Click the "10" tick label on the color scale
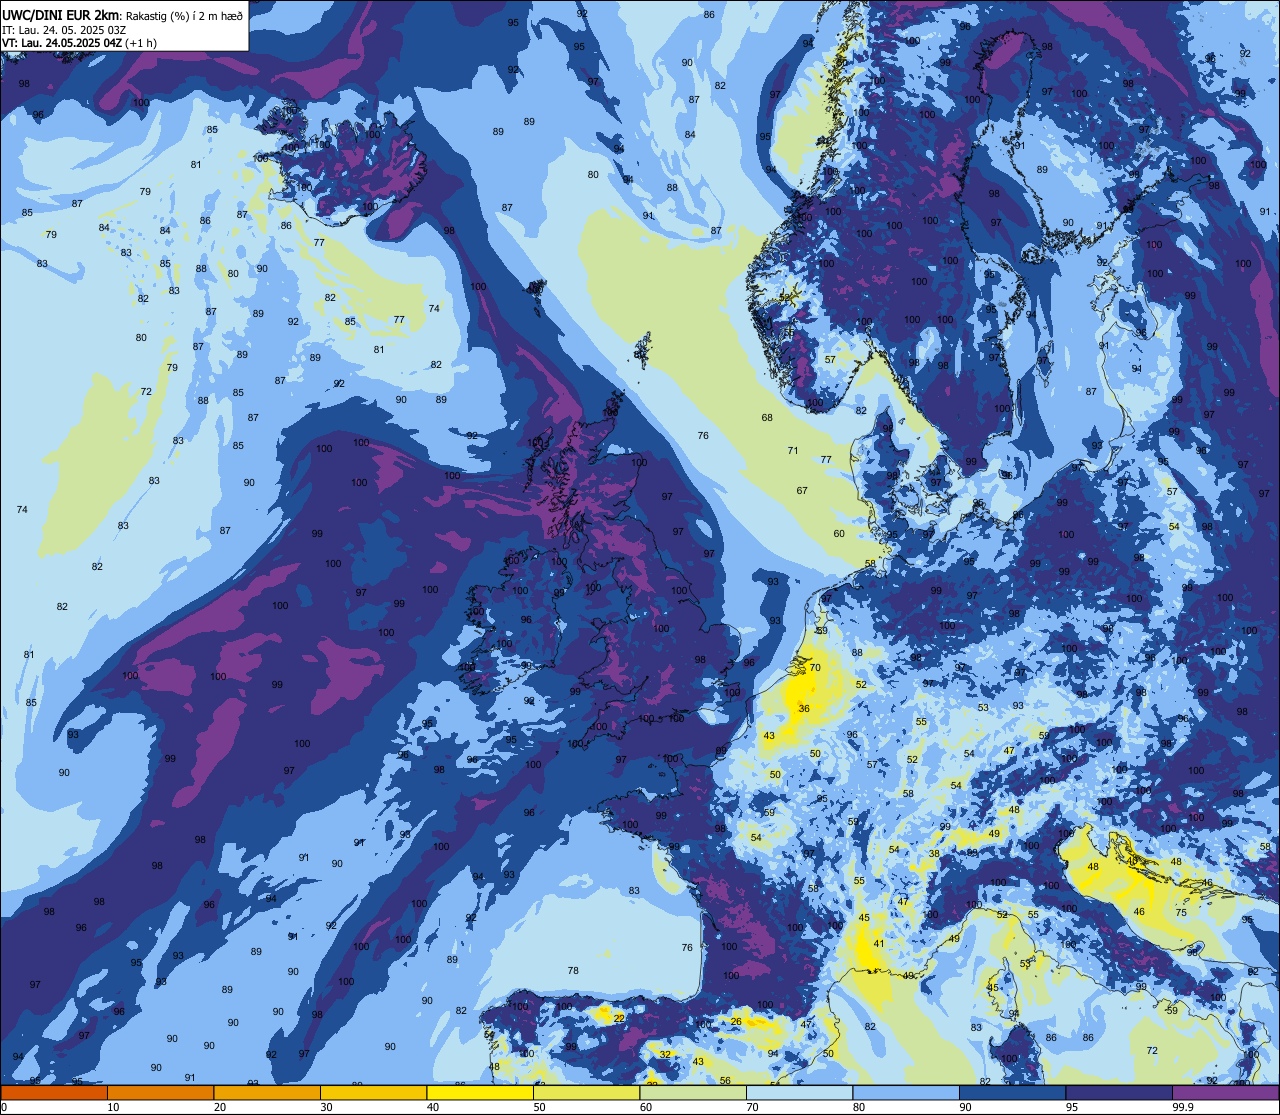Image resolution: width=1280 pixels, height=1115 pixels. click(113, 1107)
